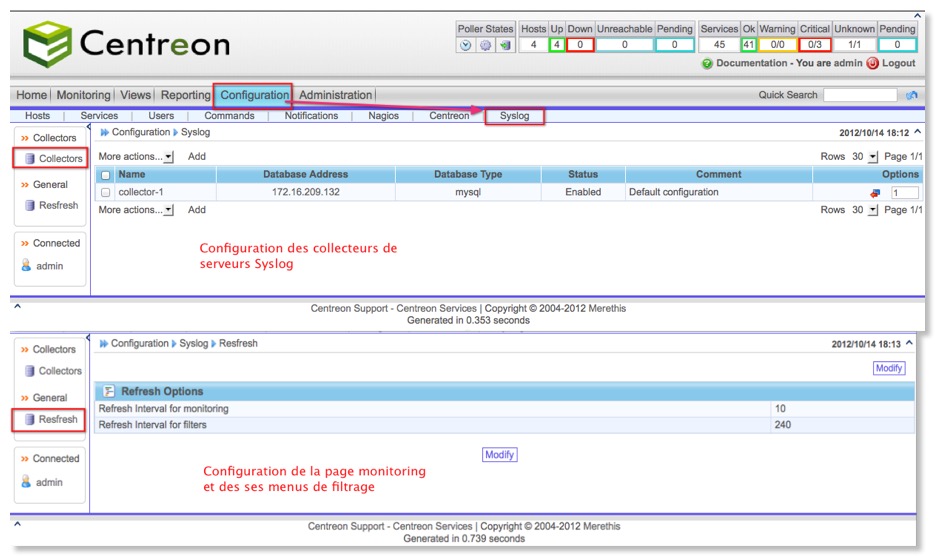Click the Add link above the table
Viewport: 935px width, 556px height.
[x=197, y=157]
